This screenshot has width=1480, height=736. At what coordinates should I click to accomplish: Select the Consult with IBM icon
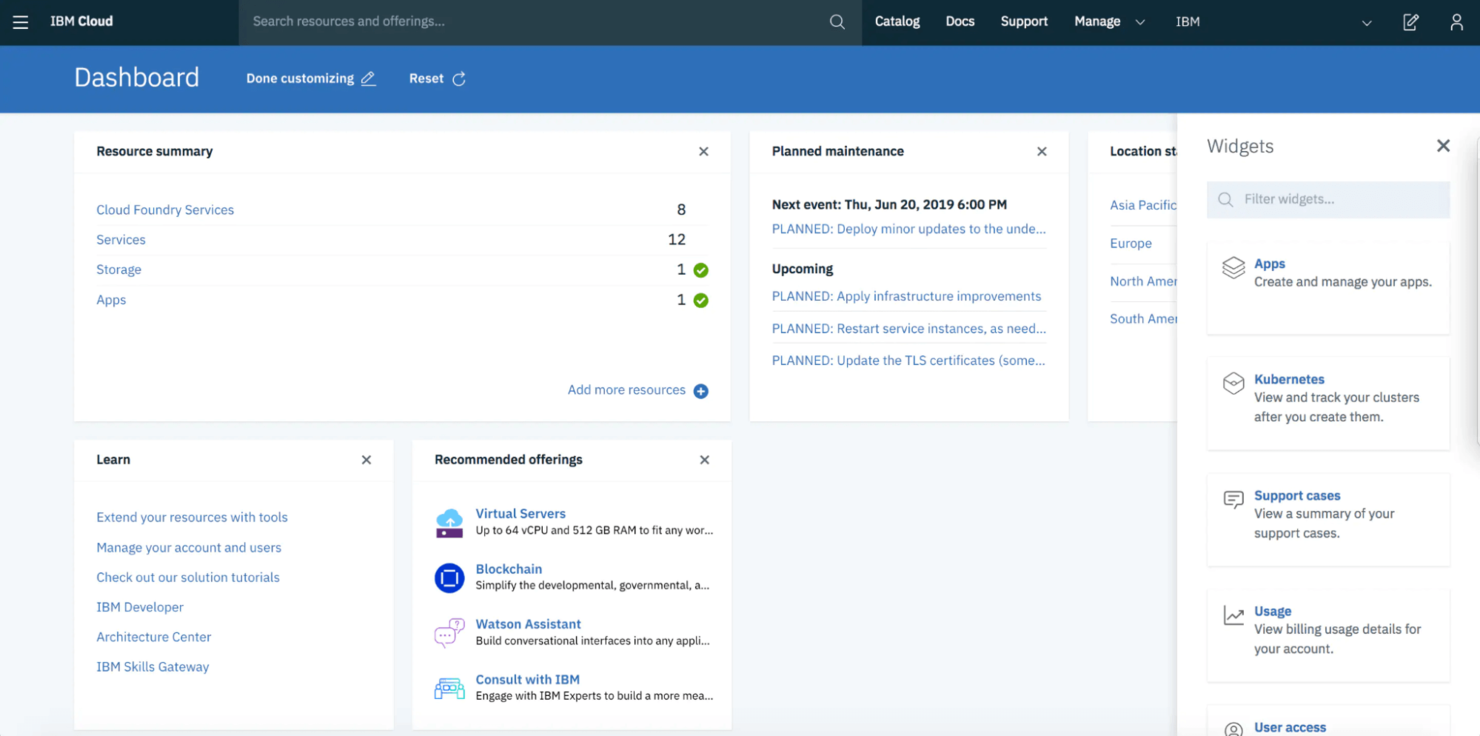tap(449, 687)
